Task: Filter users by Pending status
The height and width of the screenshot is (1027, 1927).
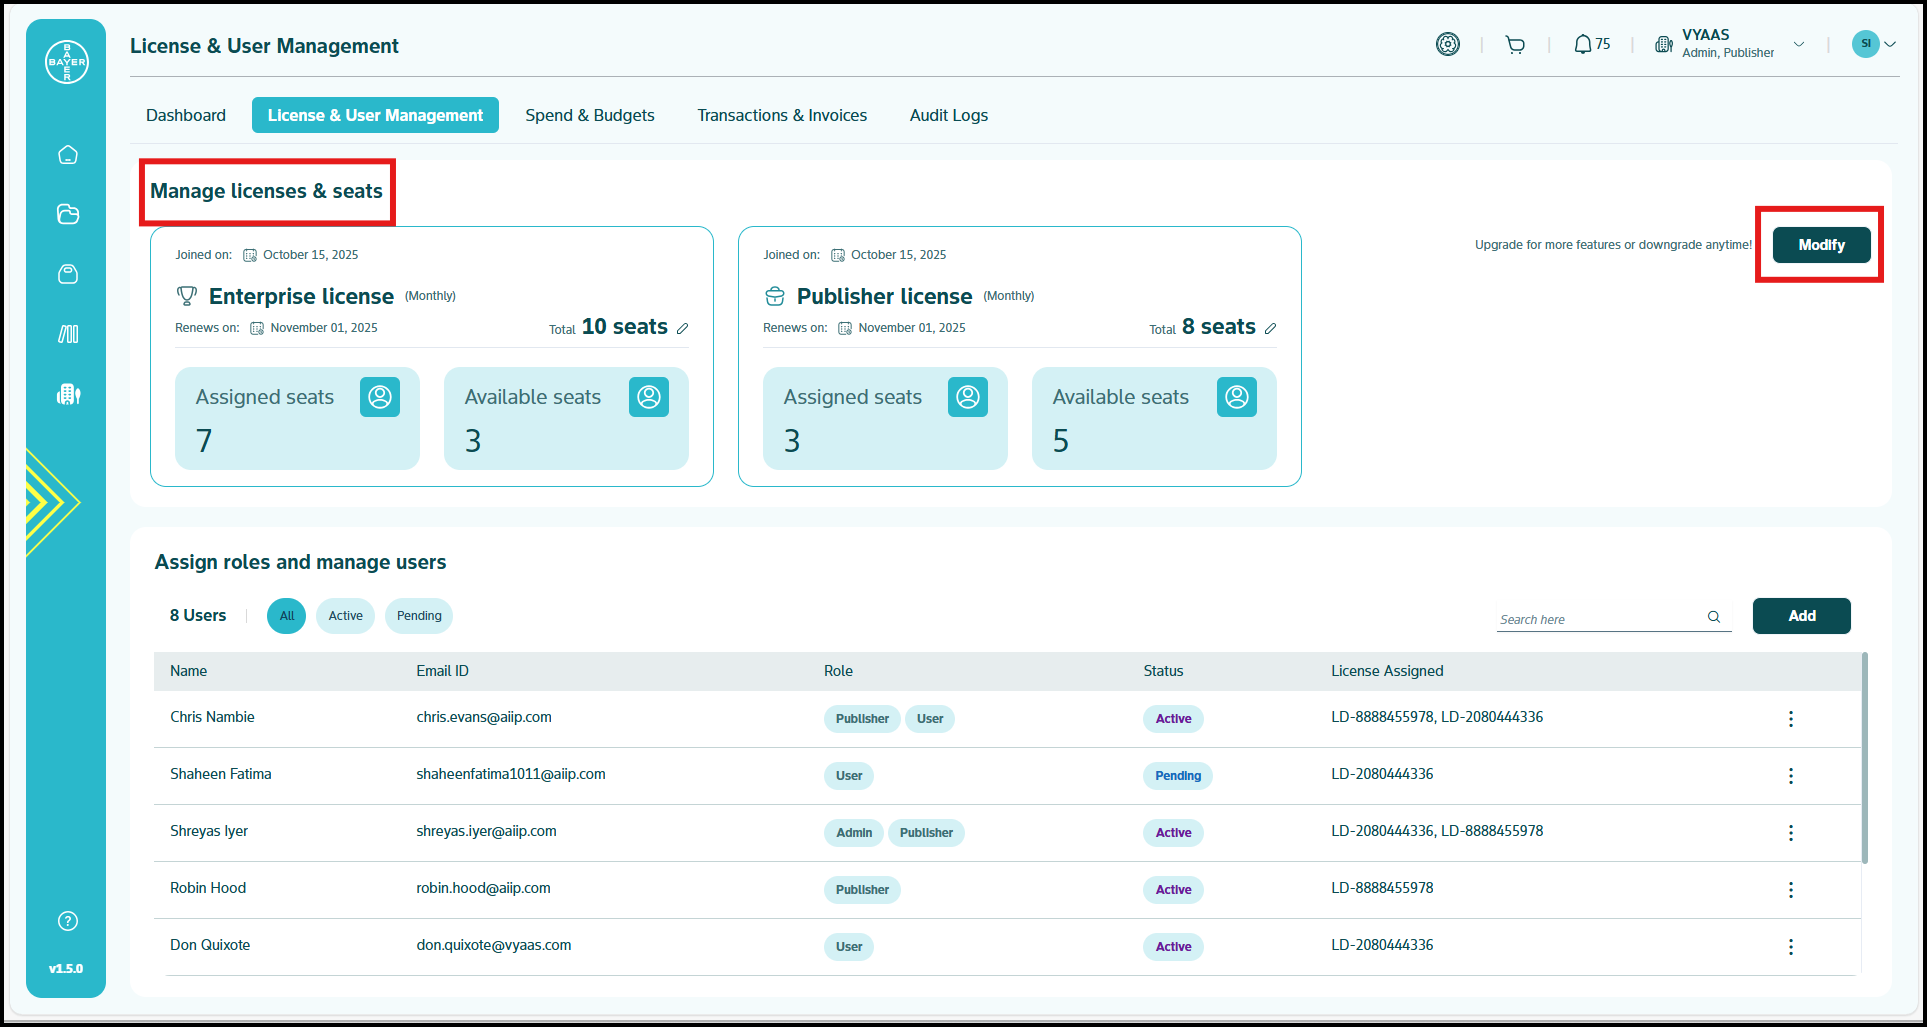Action: click(x=419, y=616)
